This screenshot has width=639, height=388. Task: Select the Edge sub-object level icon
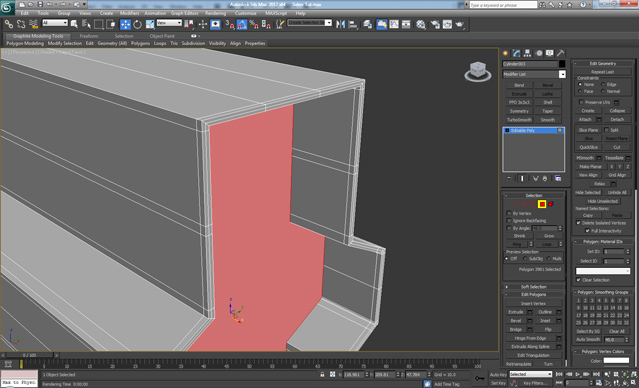pyautogui.click(x=524, y=204)
